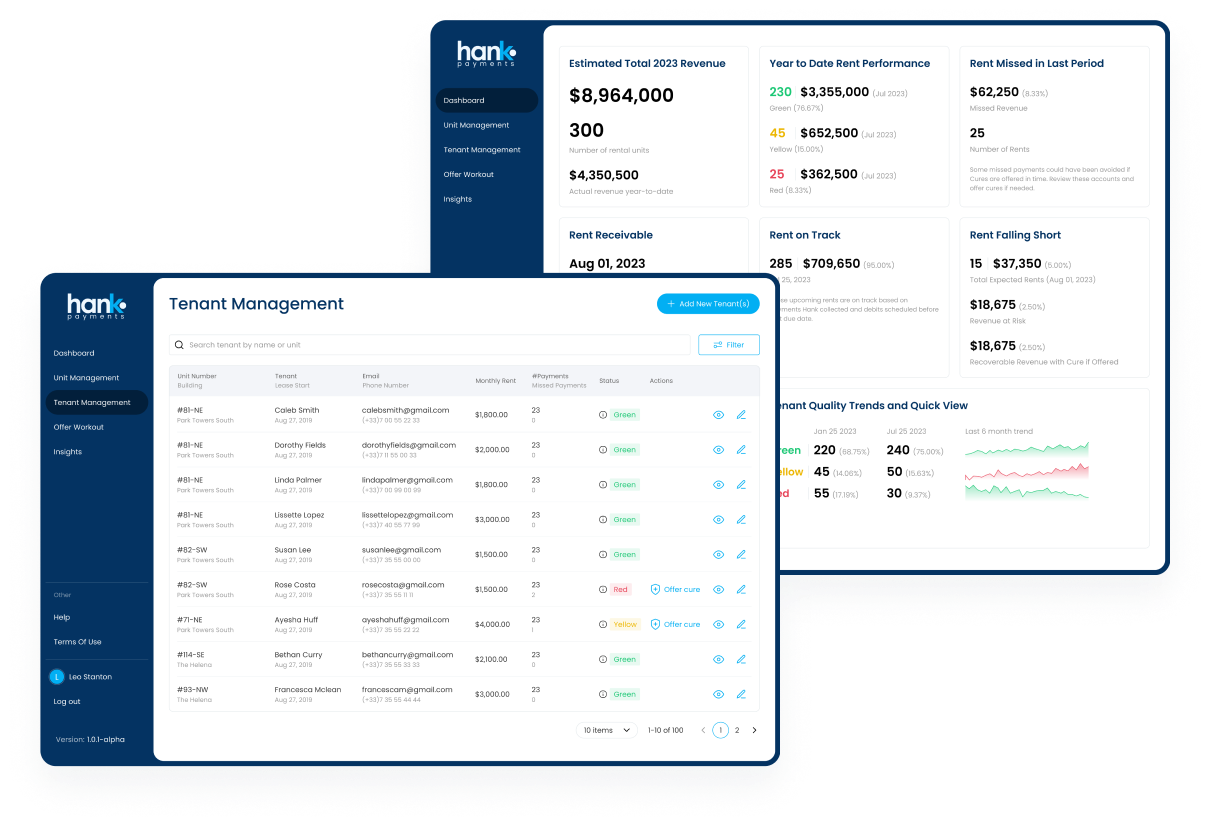Select Insights in the dashboard sidebar

pos(458,199)
